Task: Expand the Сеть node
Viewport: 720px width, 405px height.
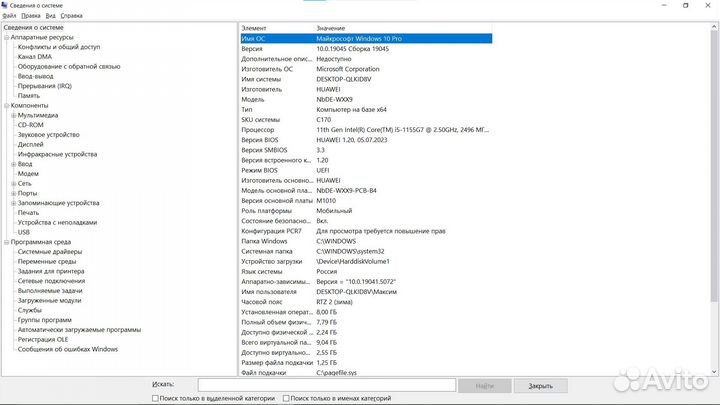Action: pyautogui.click(x=14, y=184)
